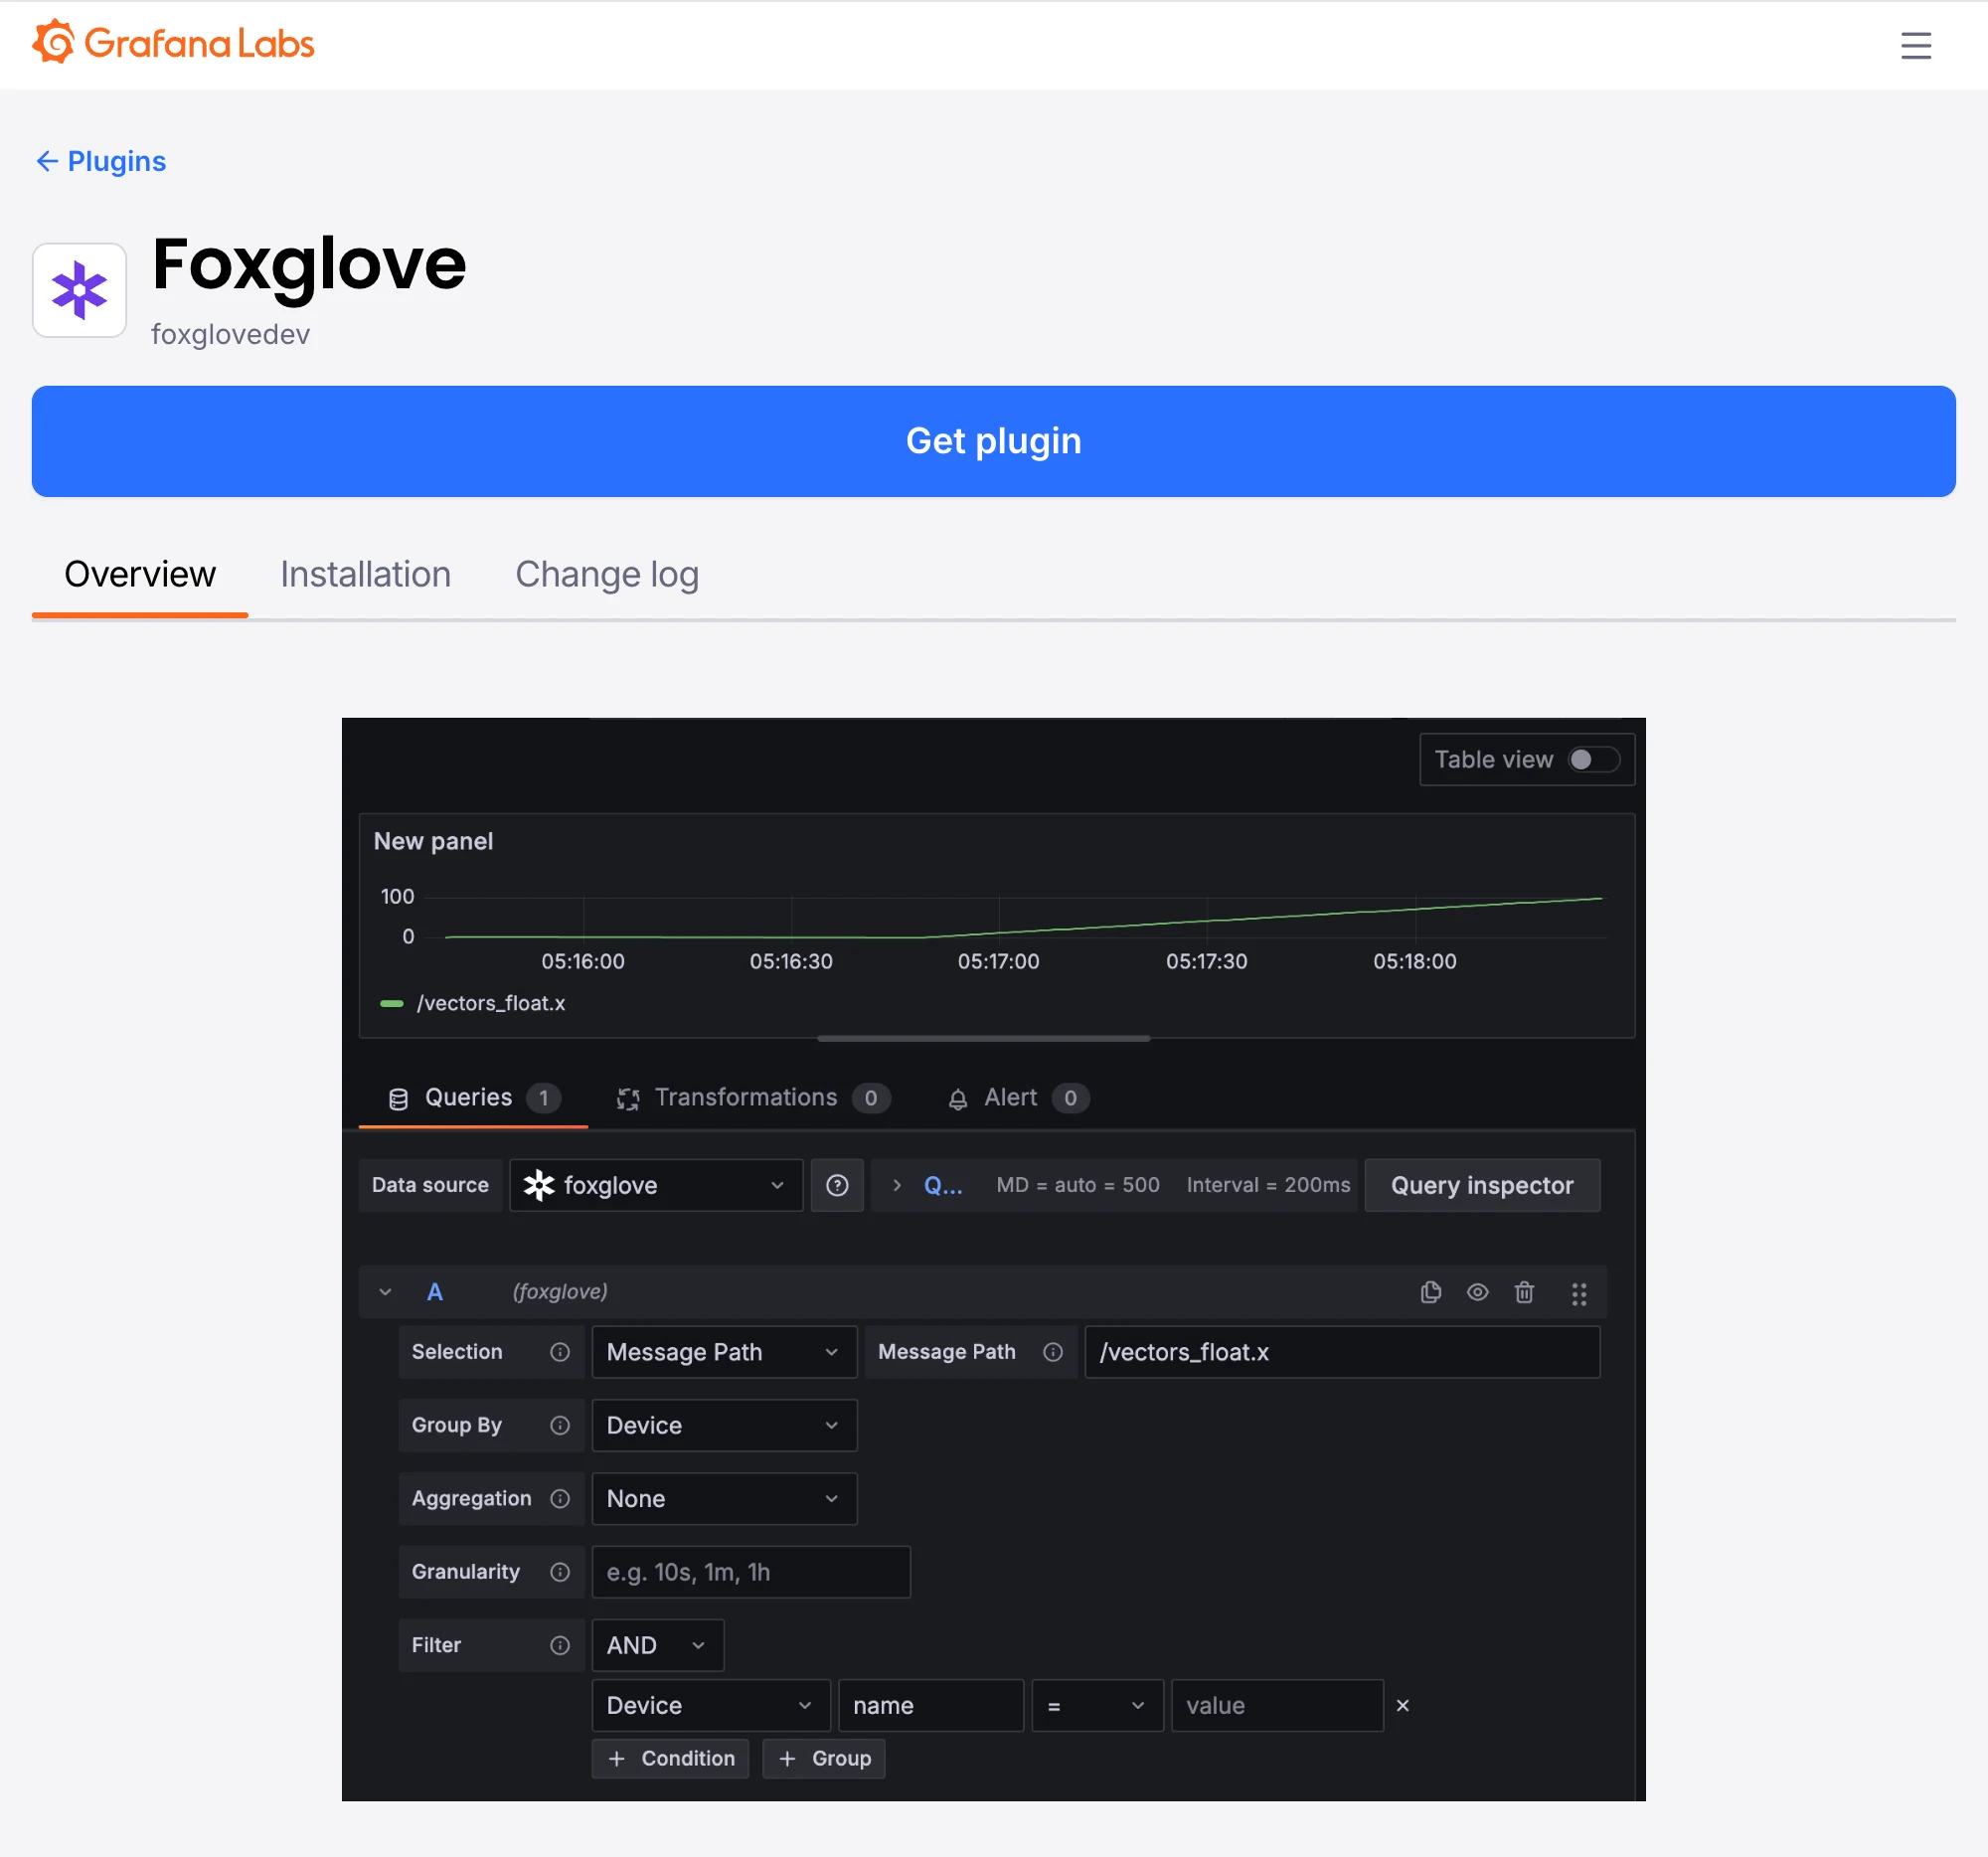
Task: Click the foxglovedev publisher name
Action: (x=230, y=334)
